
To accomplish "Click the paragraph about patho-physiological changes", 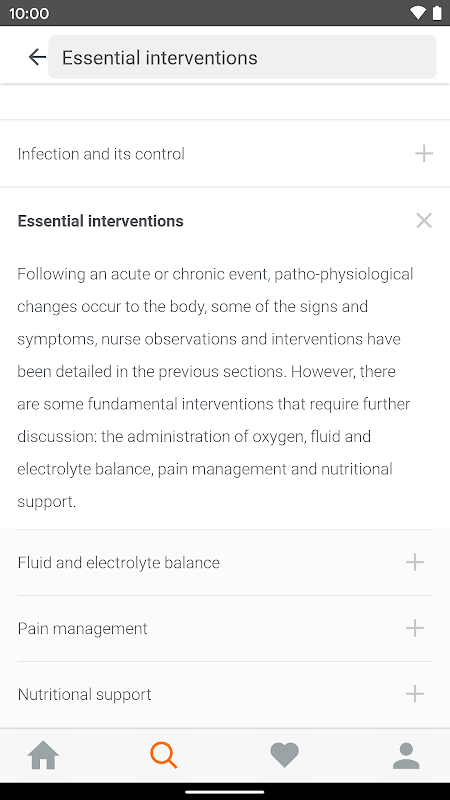I will [215, 388].
